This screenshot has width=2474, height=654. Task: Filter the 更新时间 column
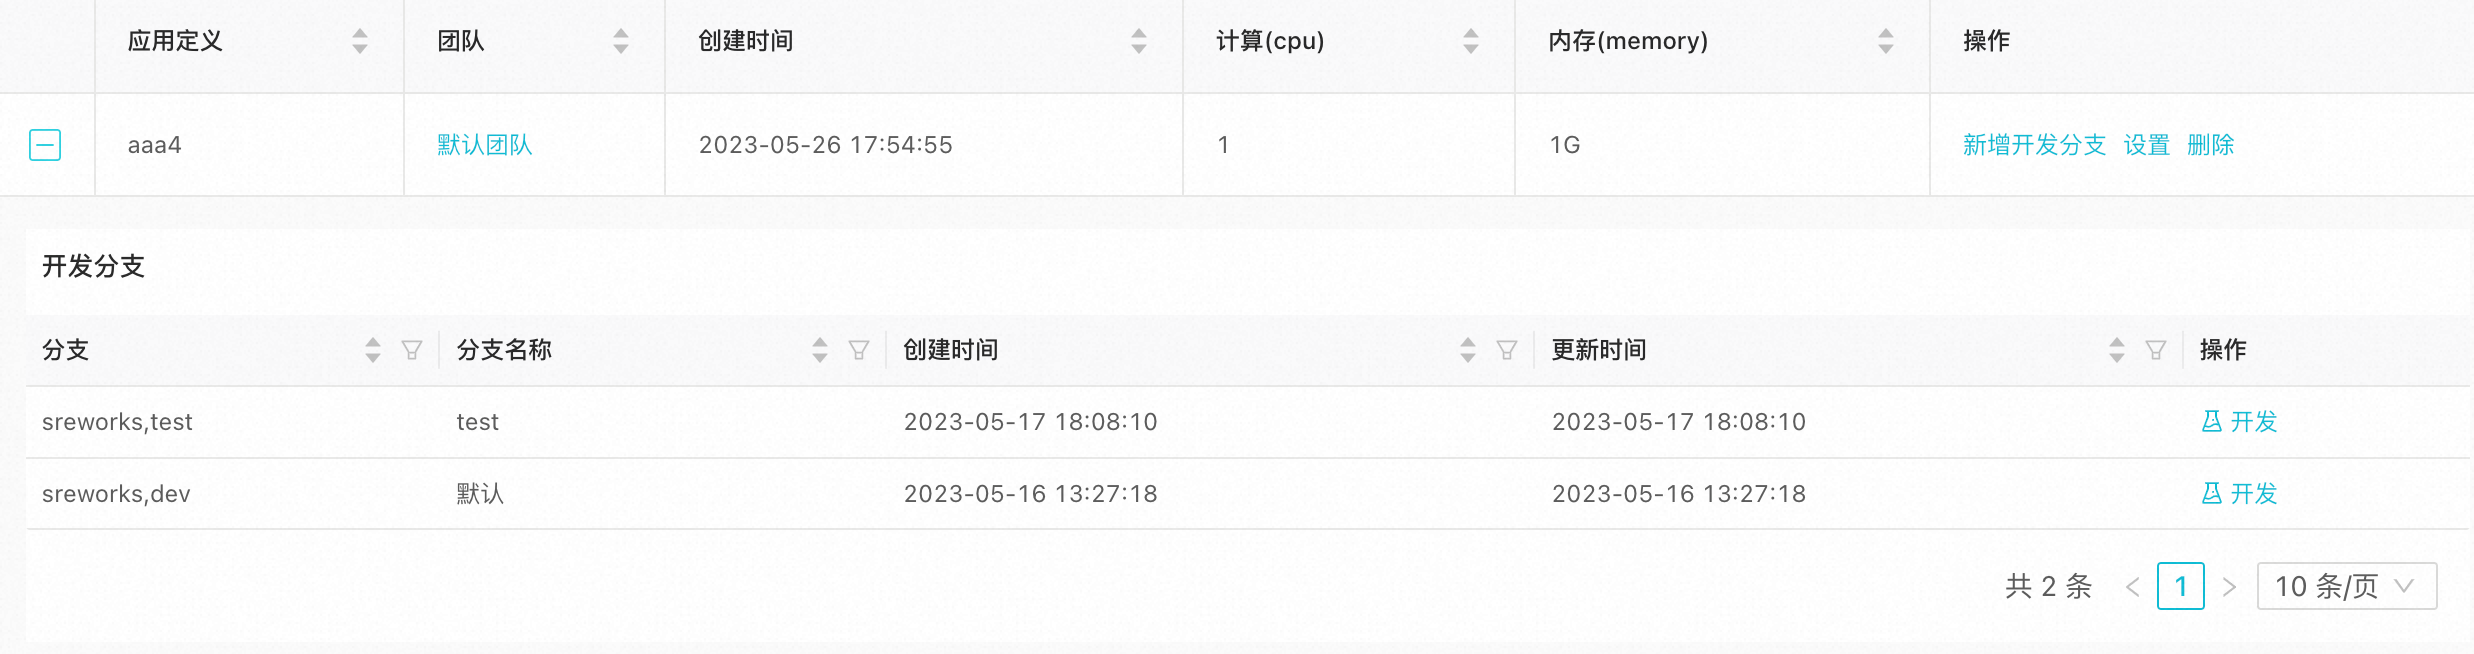click(2156, 350)
